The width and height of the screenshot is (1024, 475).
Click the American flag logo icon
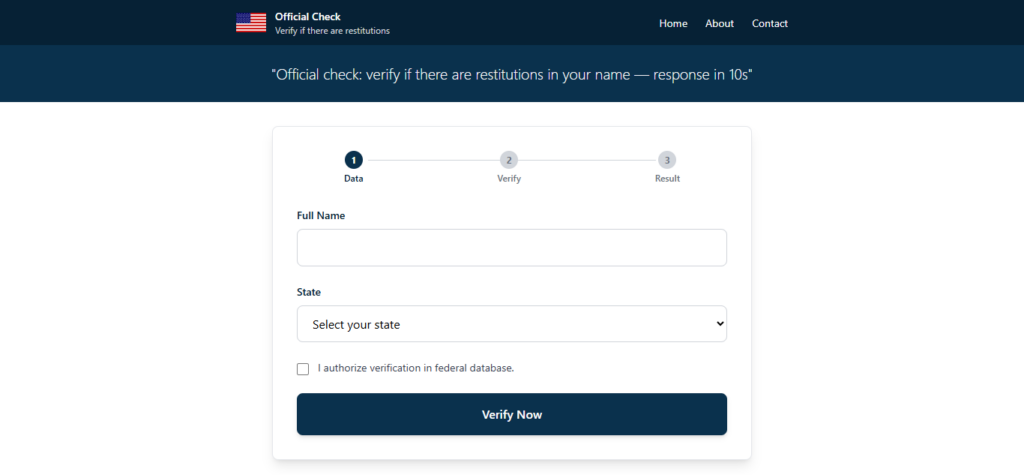pos(251,23)
